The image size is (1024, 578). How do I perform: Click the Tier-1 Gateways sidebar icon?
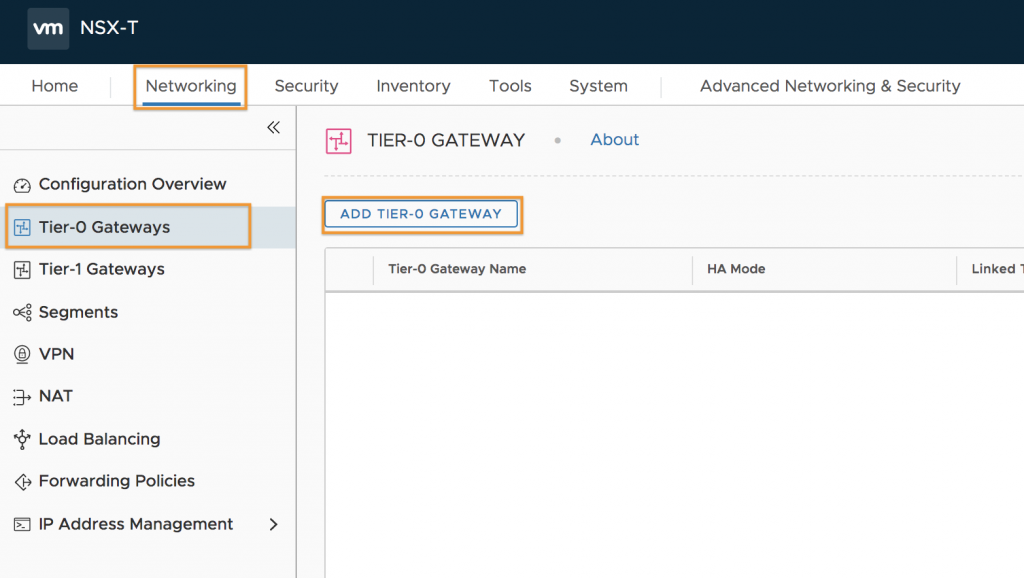click(x=22, y=270)
